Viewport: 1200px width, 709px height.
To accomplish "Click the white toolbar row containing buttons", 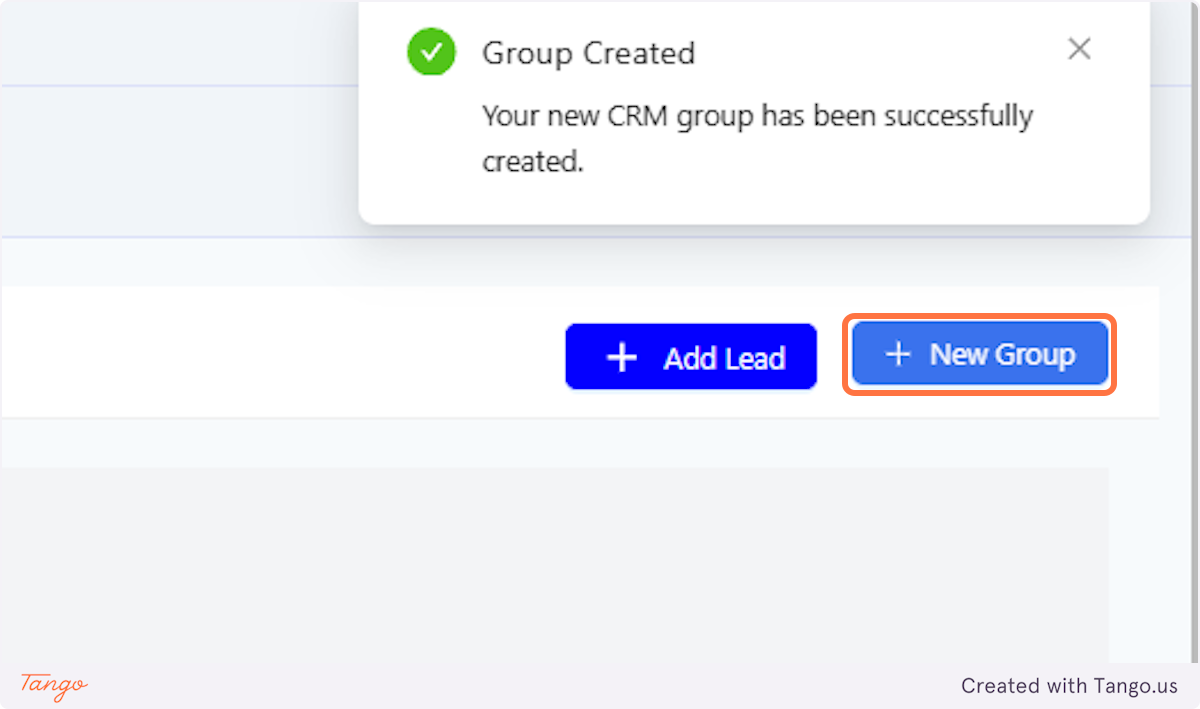I will click(300, 350).
